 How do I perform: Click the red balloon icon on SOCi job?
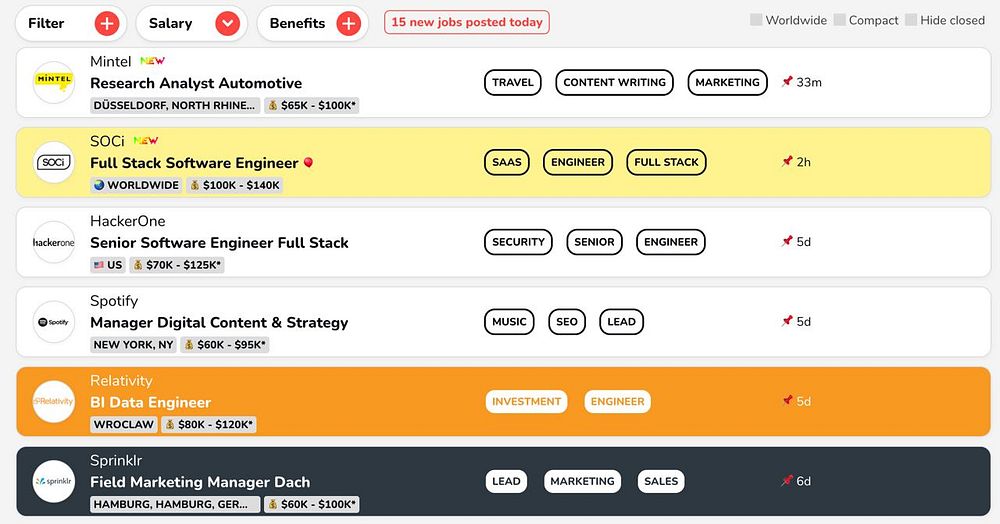(x=308, y=163)
